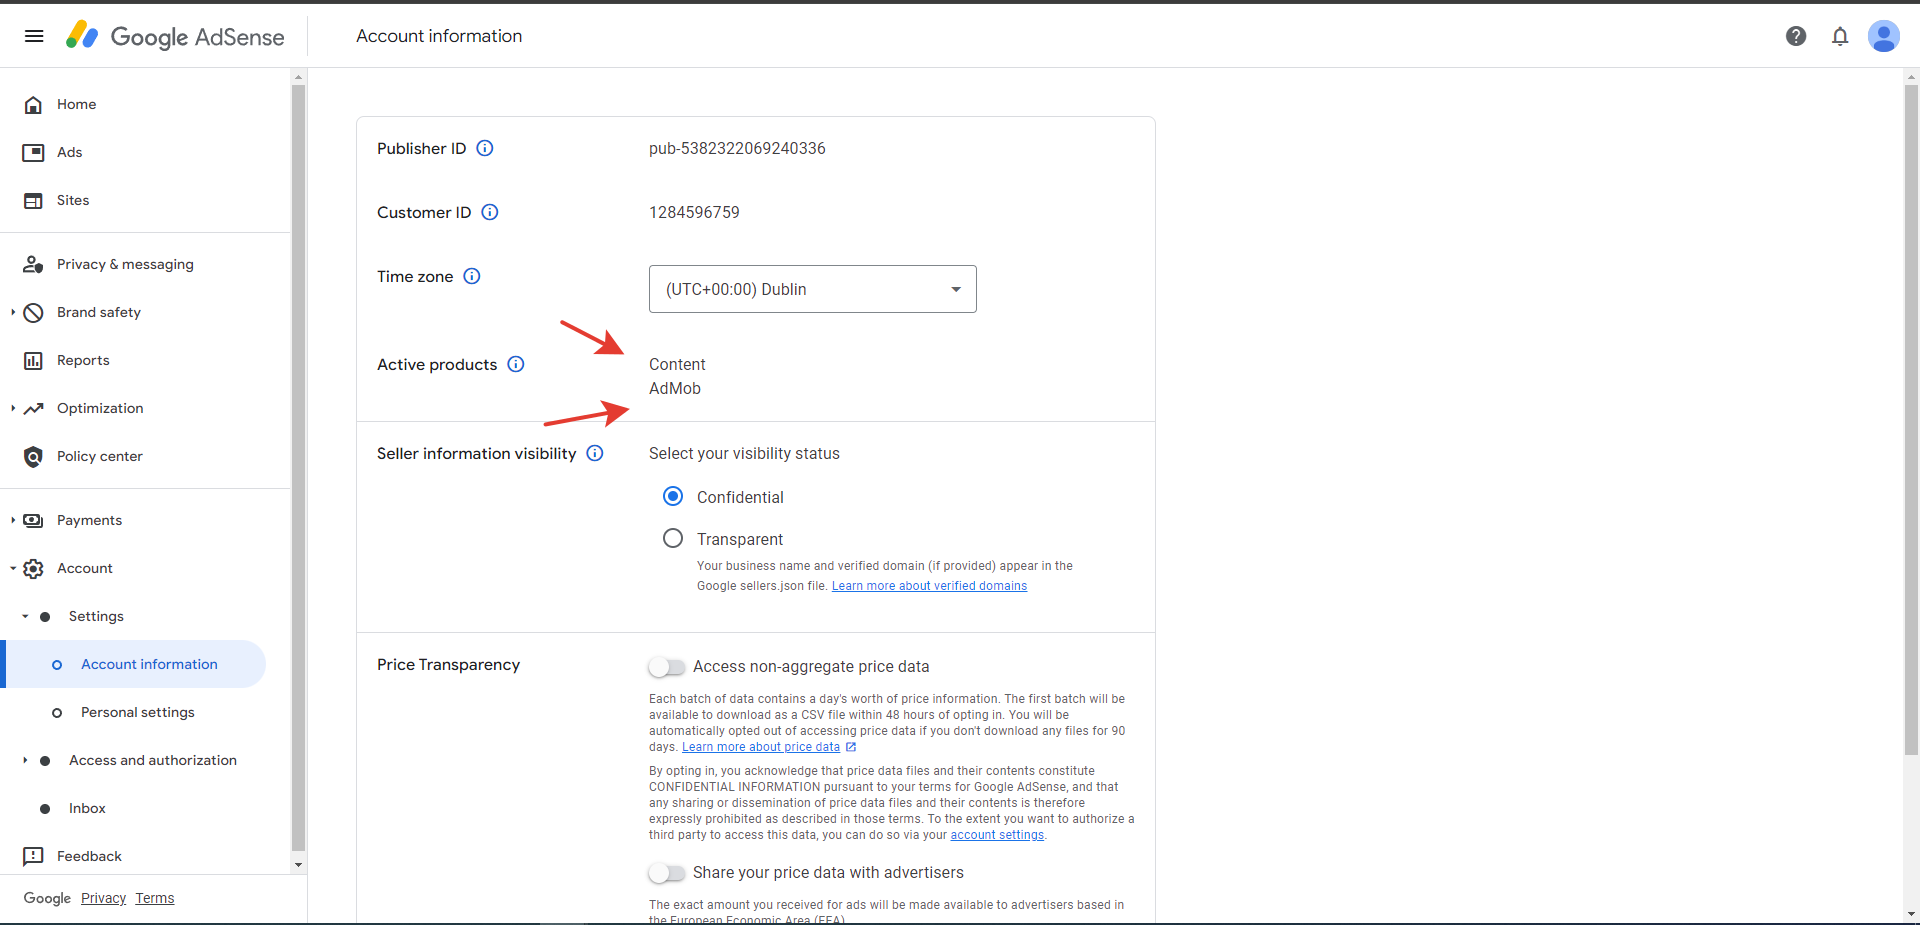
Task: Open the Privacy footer link
Action: tap(103, 898)
